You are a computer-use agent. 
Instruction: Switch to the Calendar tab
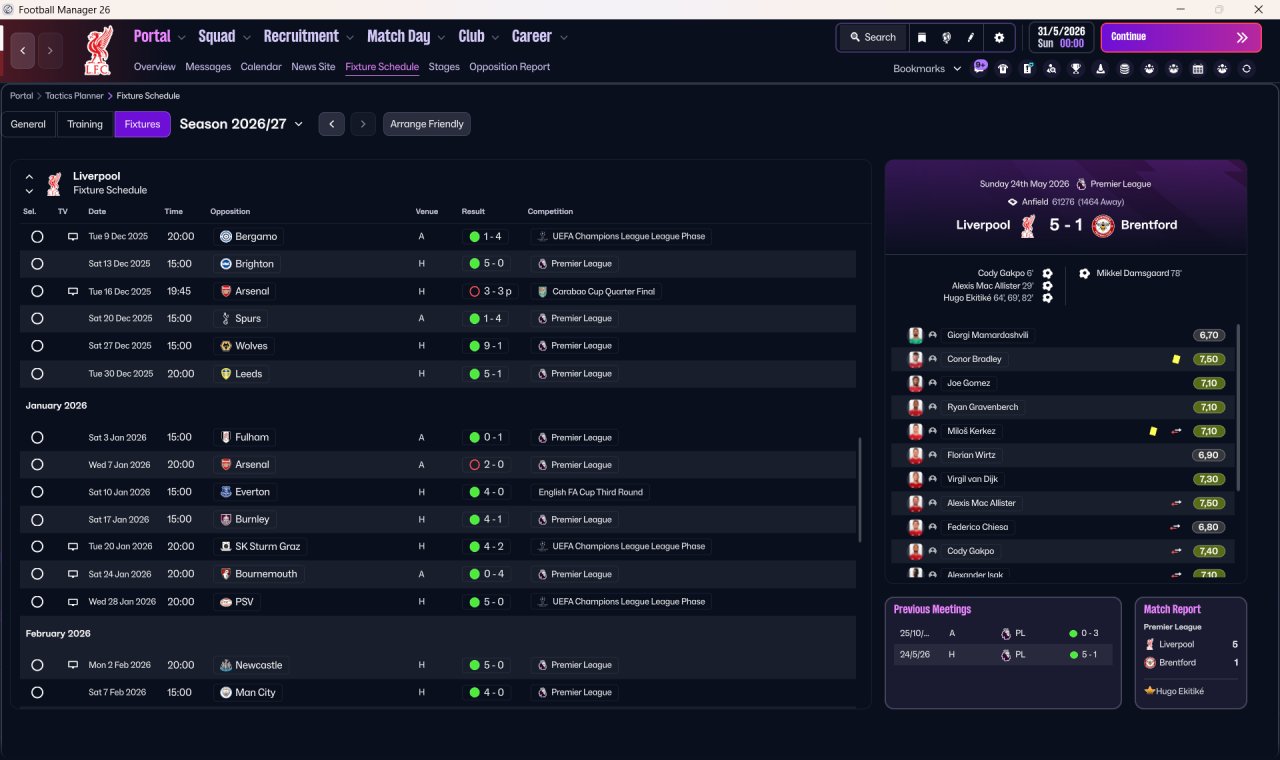[x=261, y=67]
